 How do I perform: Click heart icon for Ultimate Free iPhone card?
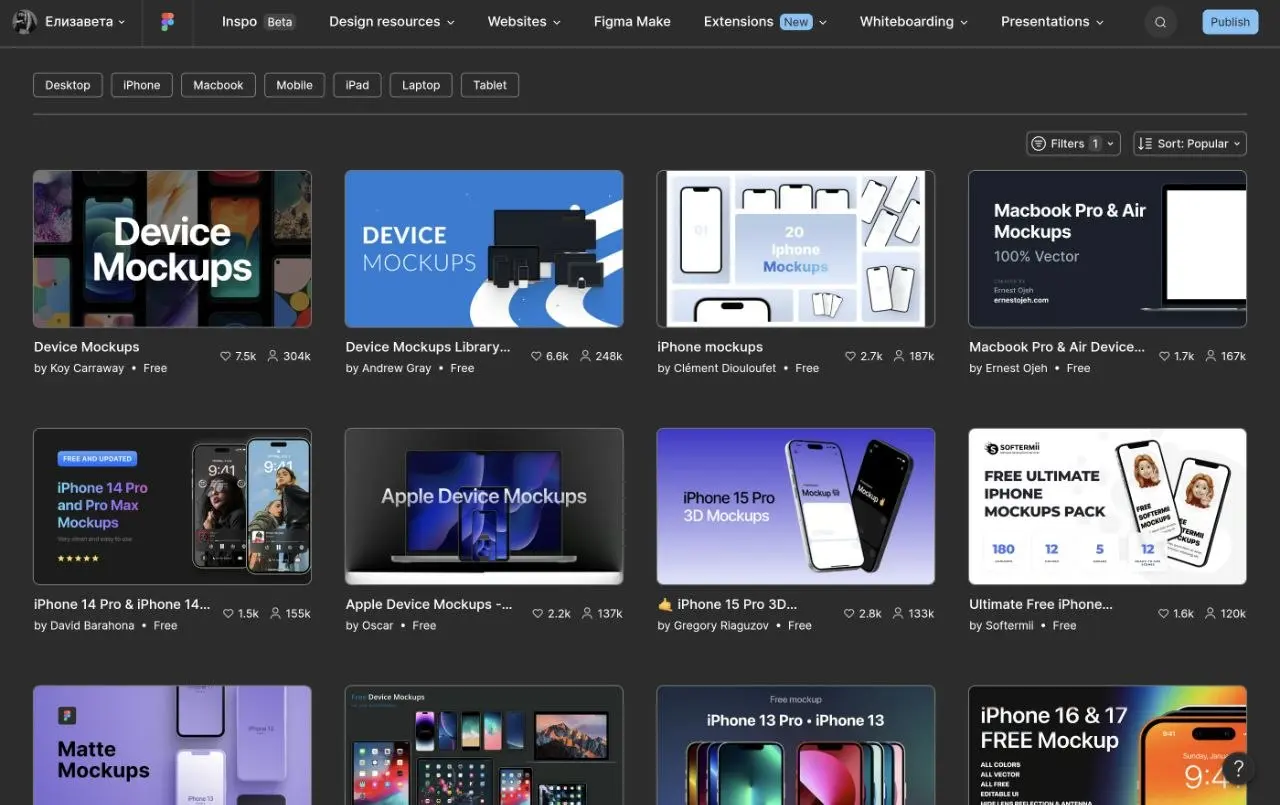pos(1163,613)
